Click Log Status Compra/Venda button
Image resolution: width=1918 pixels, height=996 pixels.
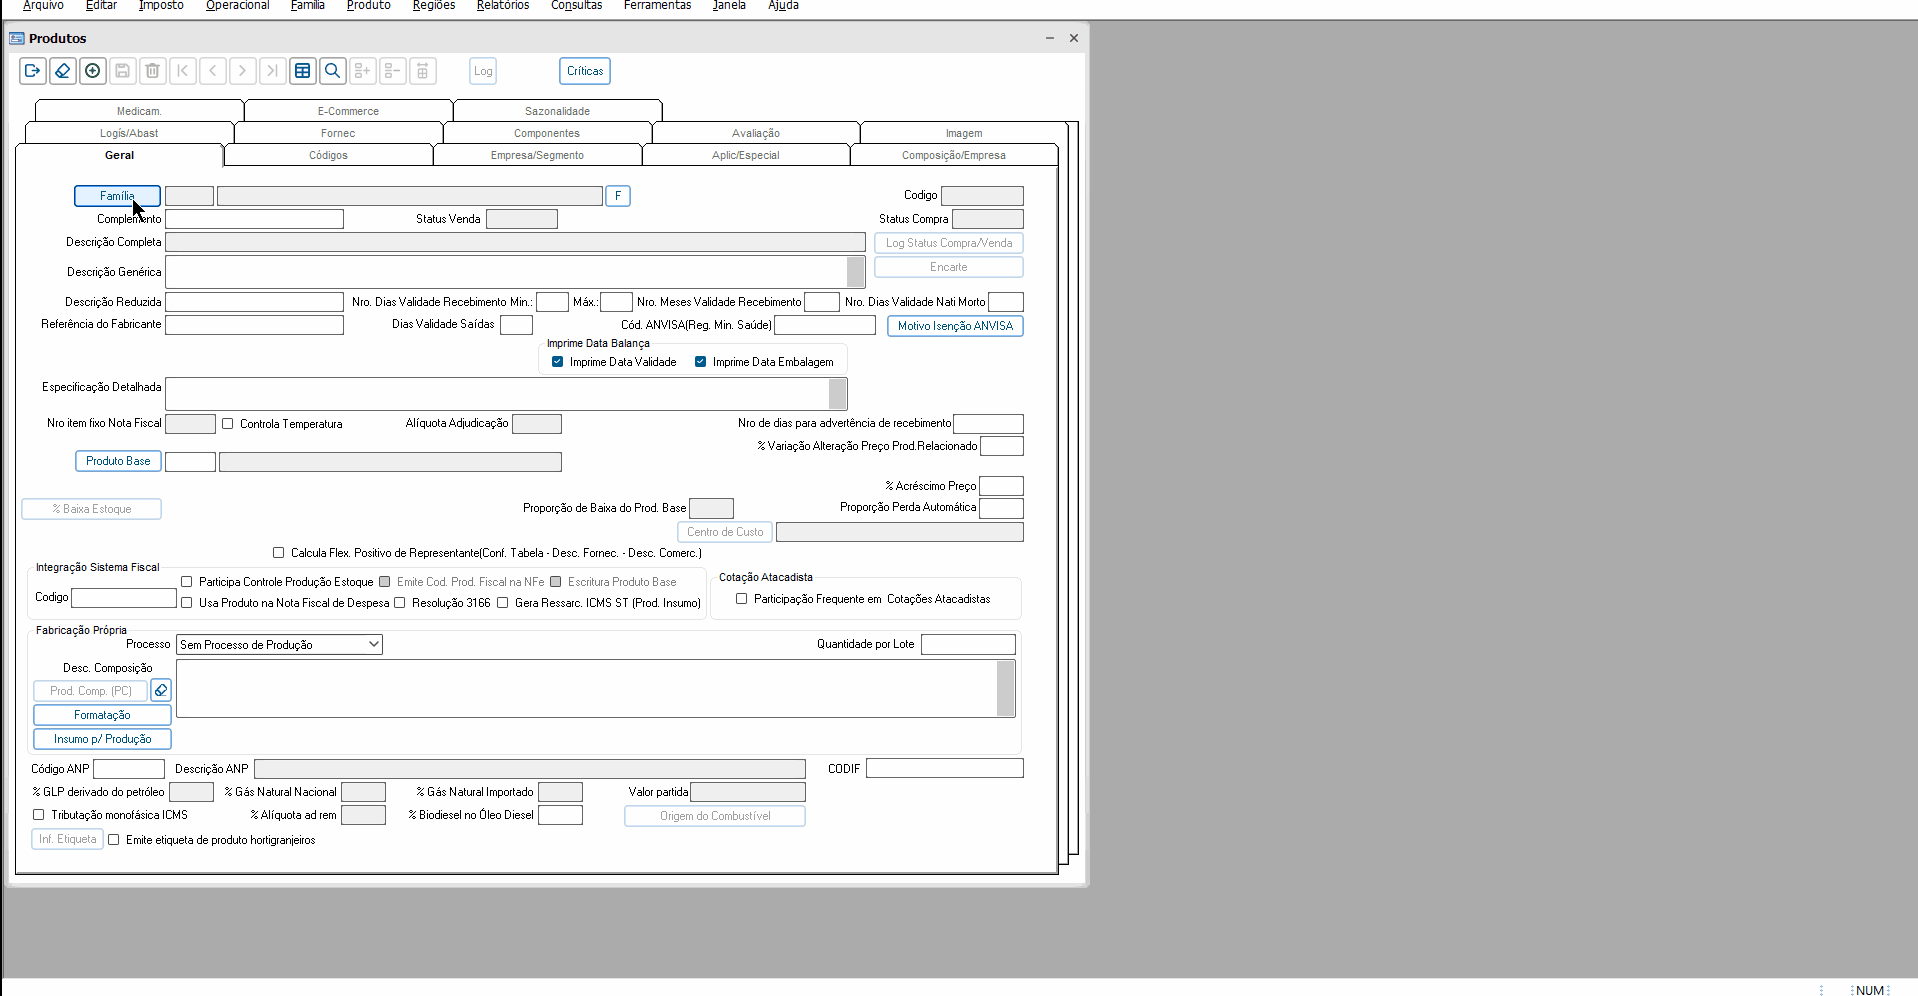click(x=949, y=243)
